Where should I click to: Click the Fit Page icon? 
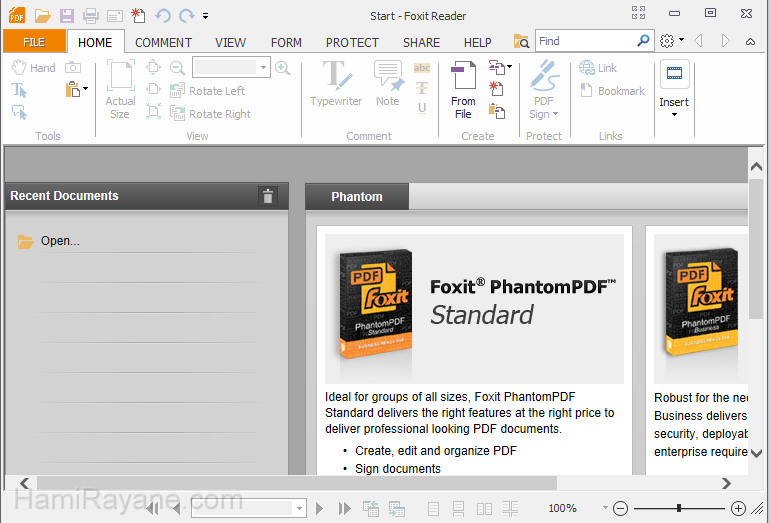click(x=154, y=67)
